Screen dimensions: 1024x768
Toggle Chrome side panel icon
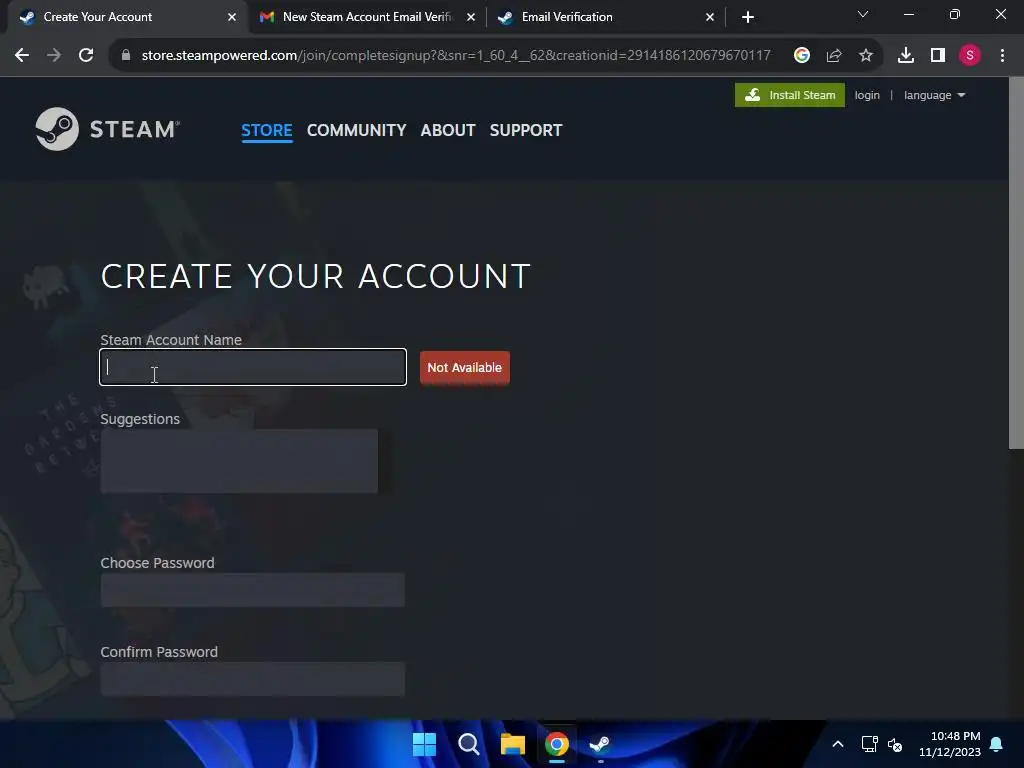pyautogui.click(x=938, y=56)
